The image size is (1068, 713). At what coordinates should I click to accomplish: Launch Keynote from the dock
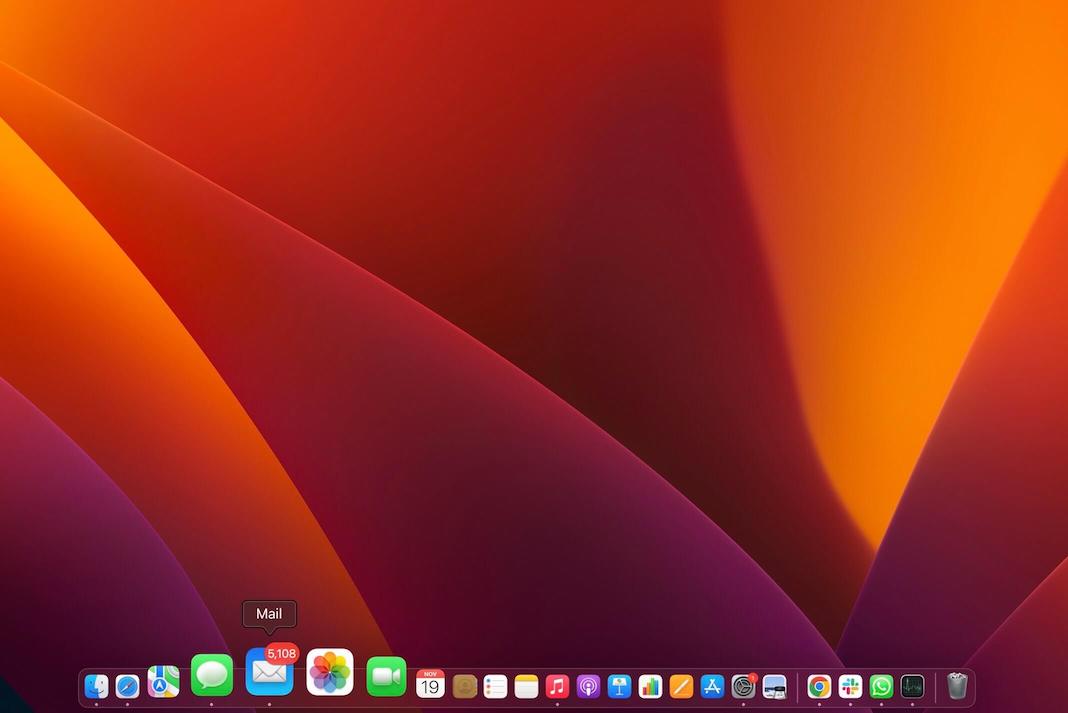tap(619, 686)
